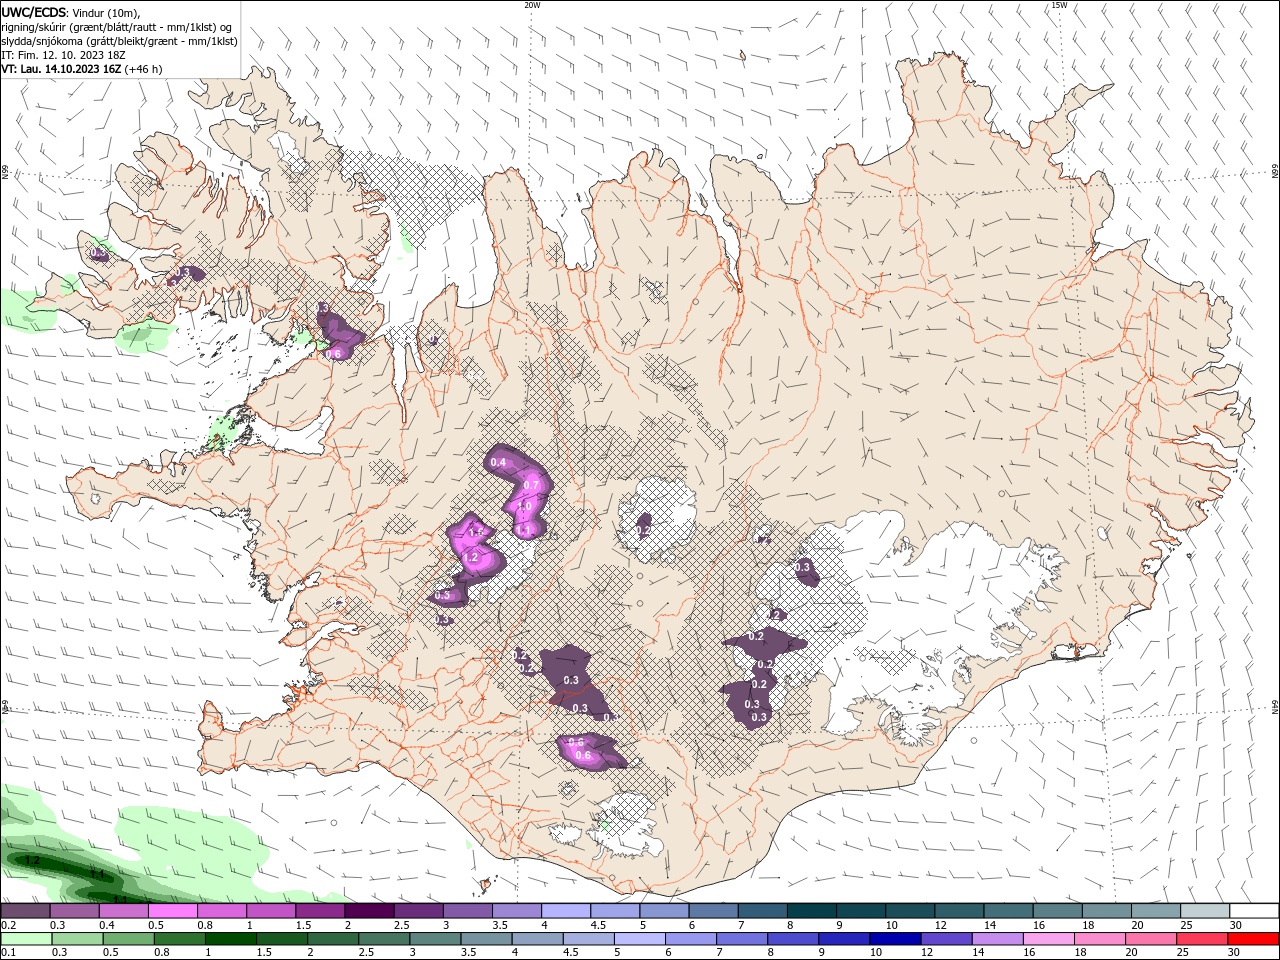Click the dark mauve 0.2–0.3 snow legend swatch

point(25,910)
